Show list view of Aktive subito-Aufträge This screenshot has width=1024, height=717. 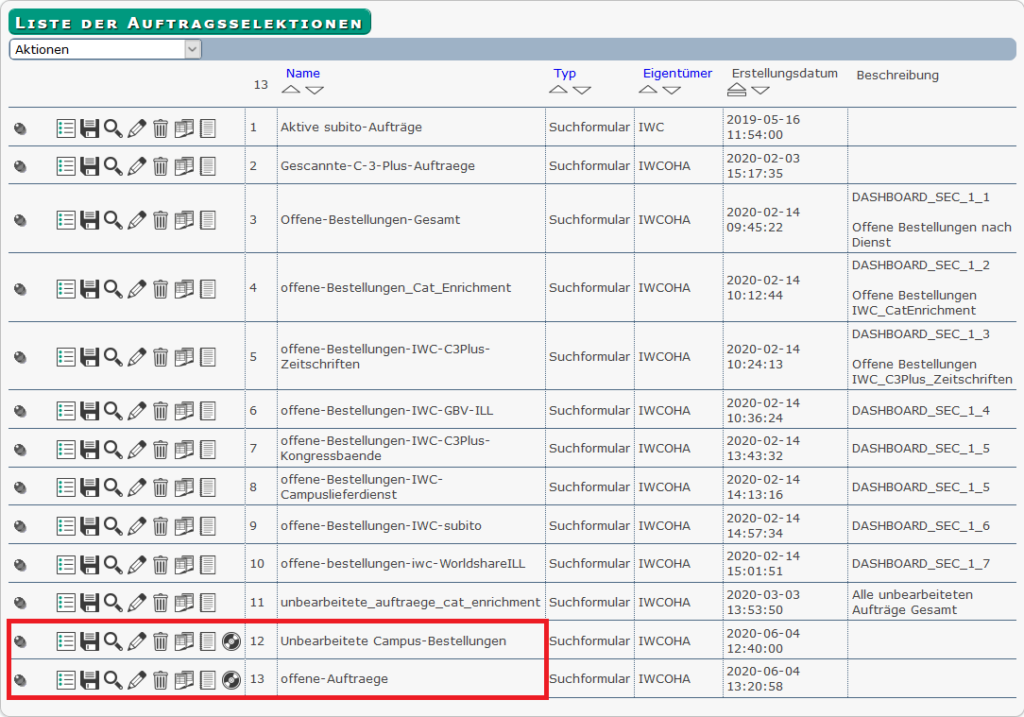66,128
